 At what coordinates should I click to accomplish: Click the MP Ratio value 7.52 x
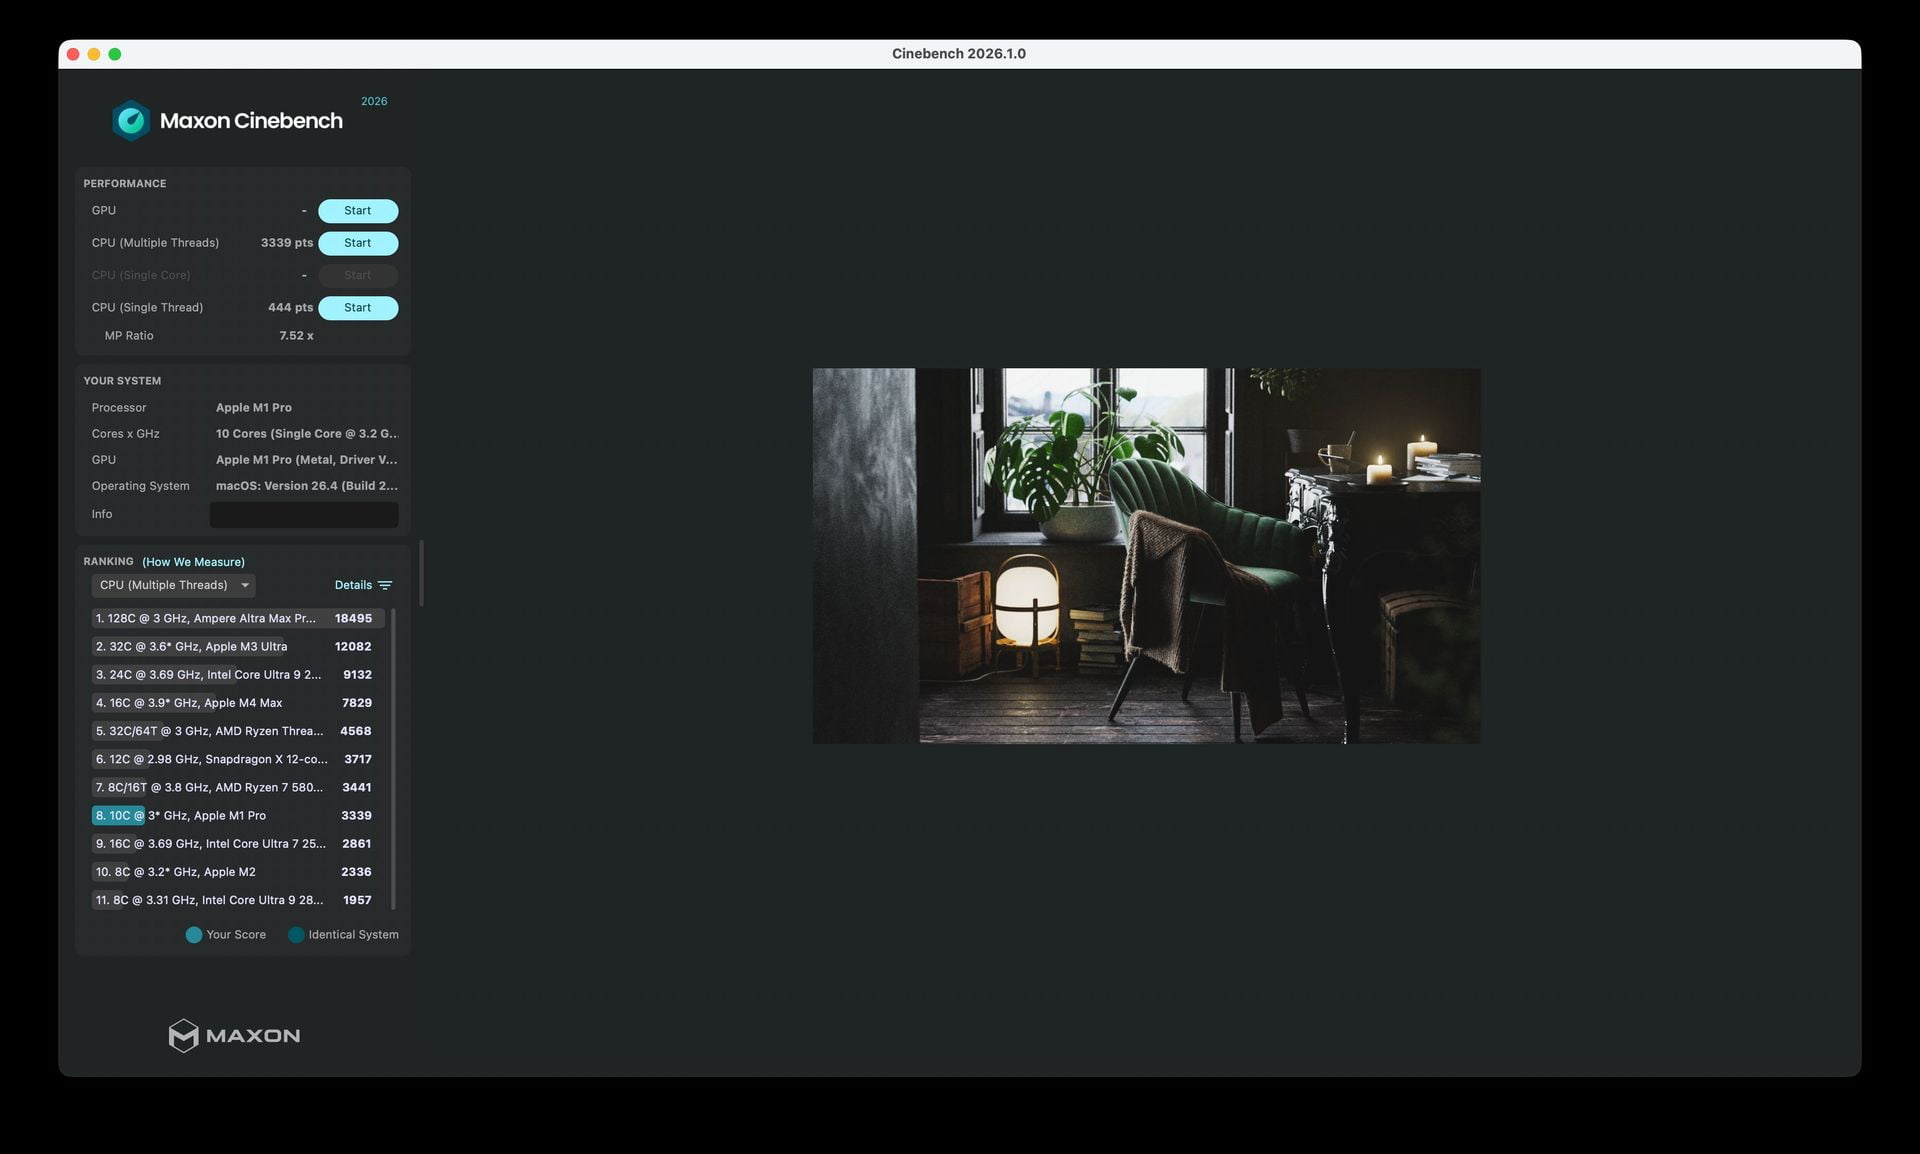(x=296, y=336)
